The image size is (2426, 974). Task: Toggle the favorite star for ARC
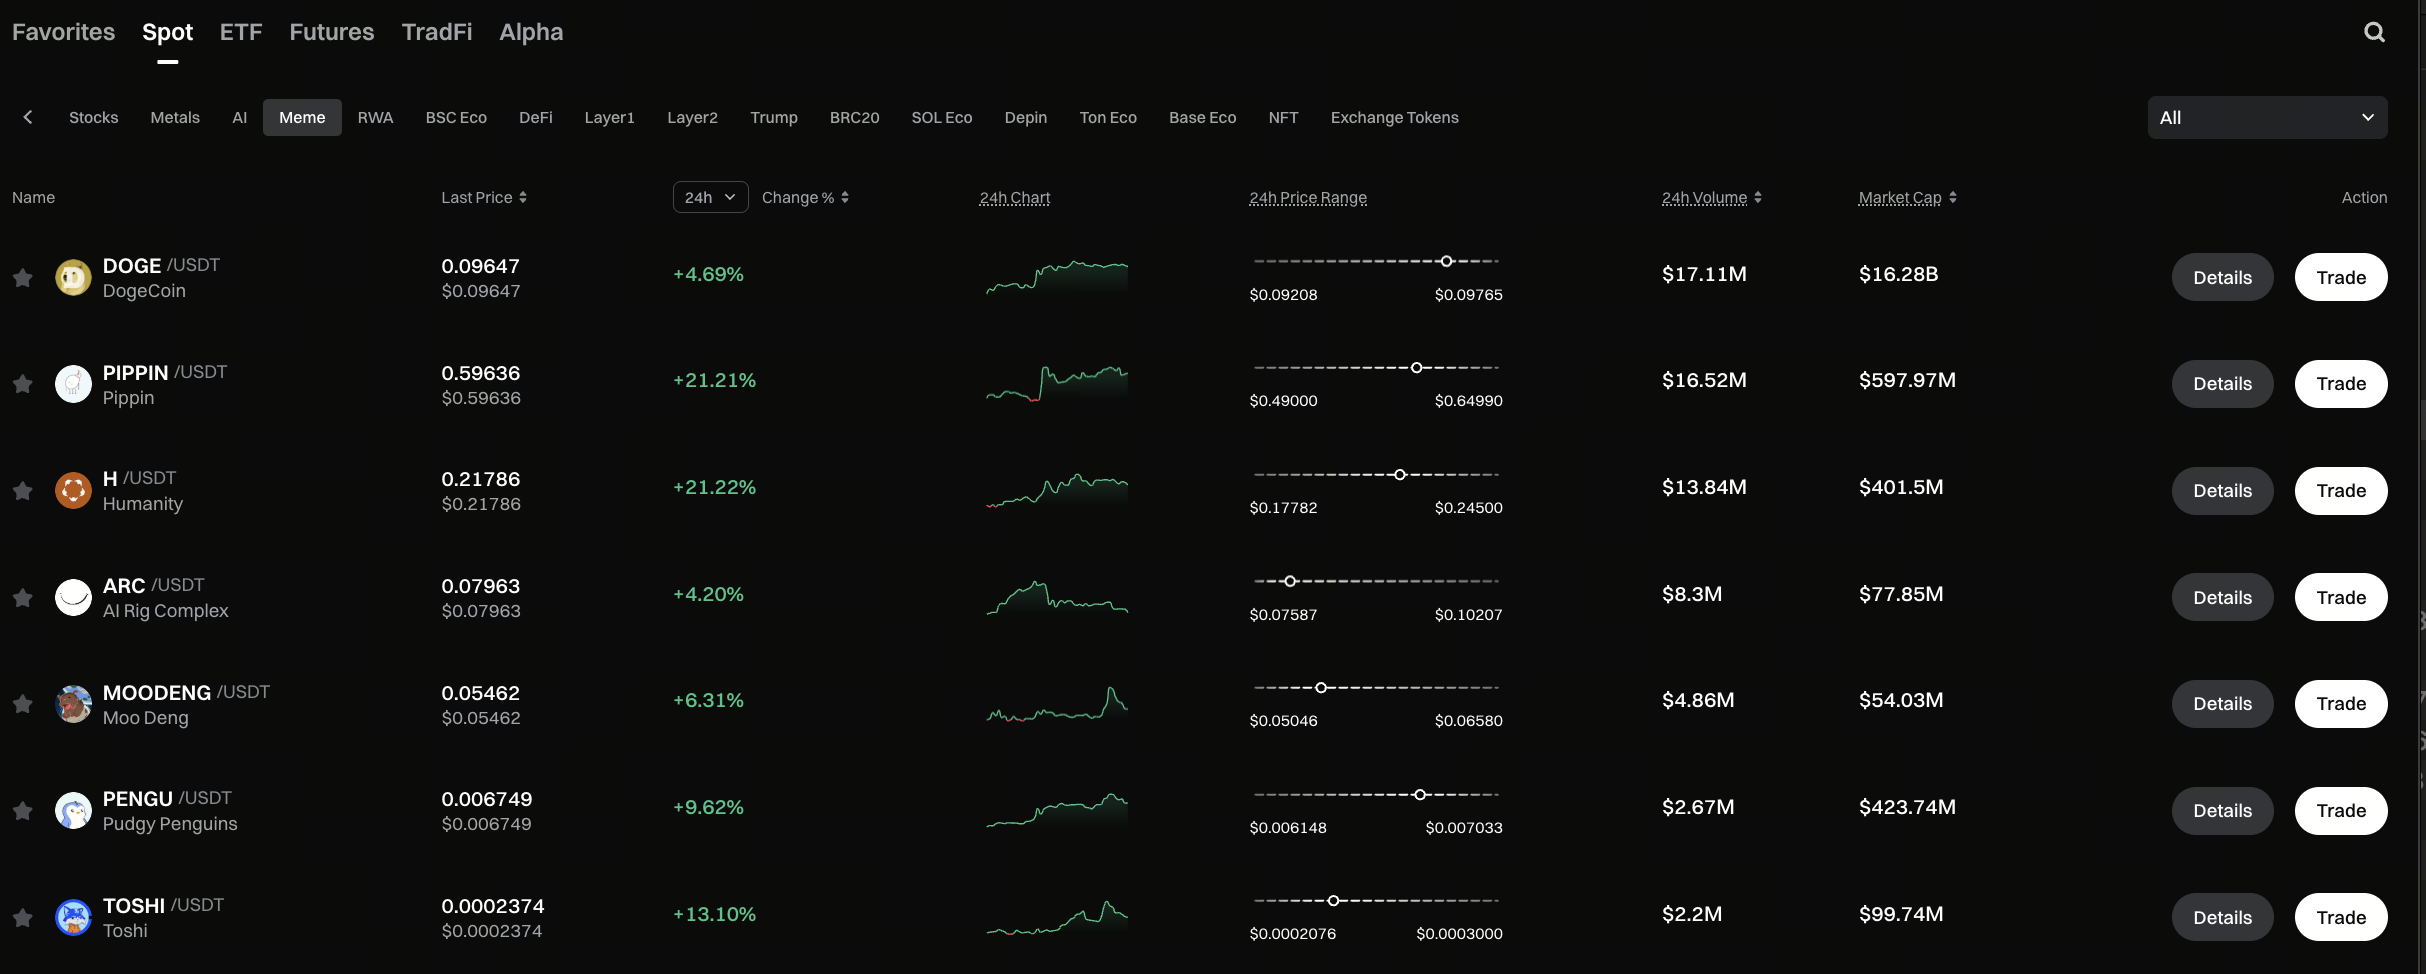point(23,598)
